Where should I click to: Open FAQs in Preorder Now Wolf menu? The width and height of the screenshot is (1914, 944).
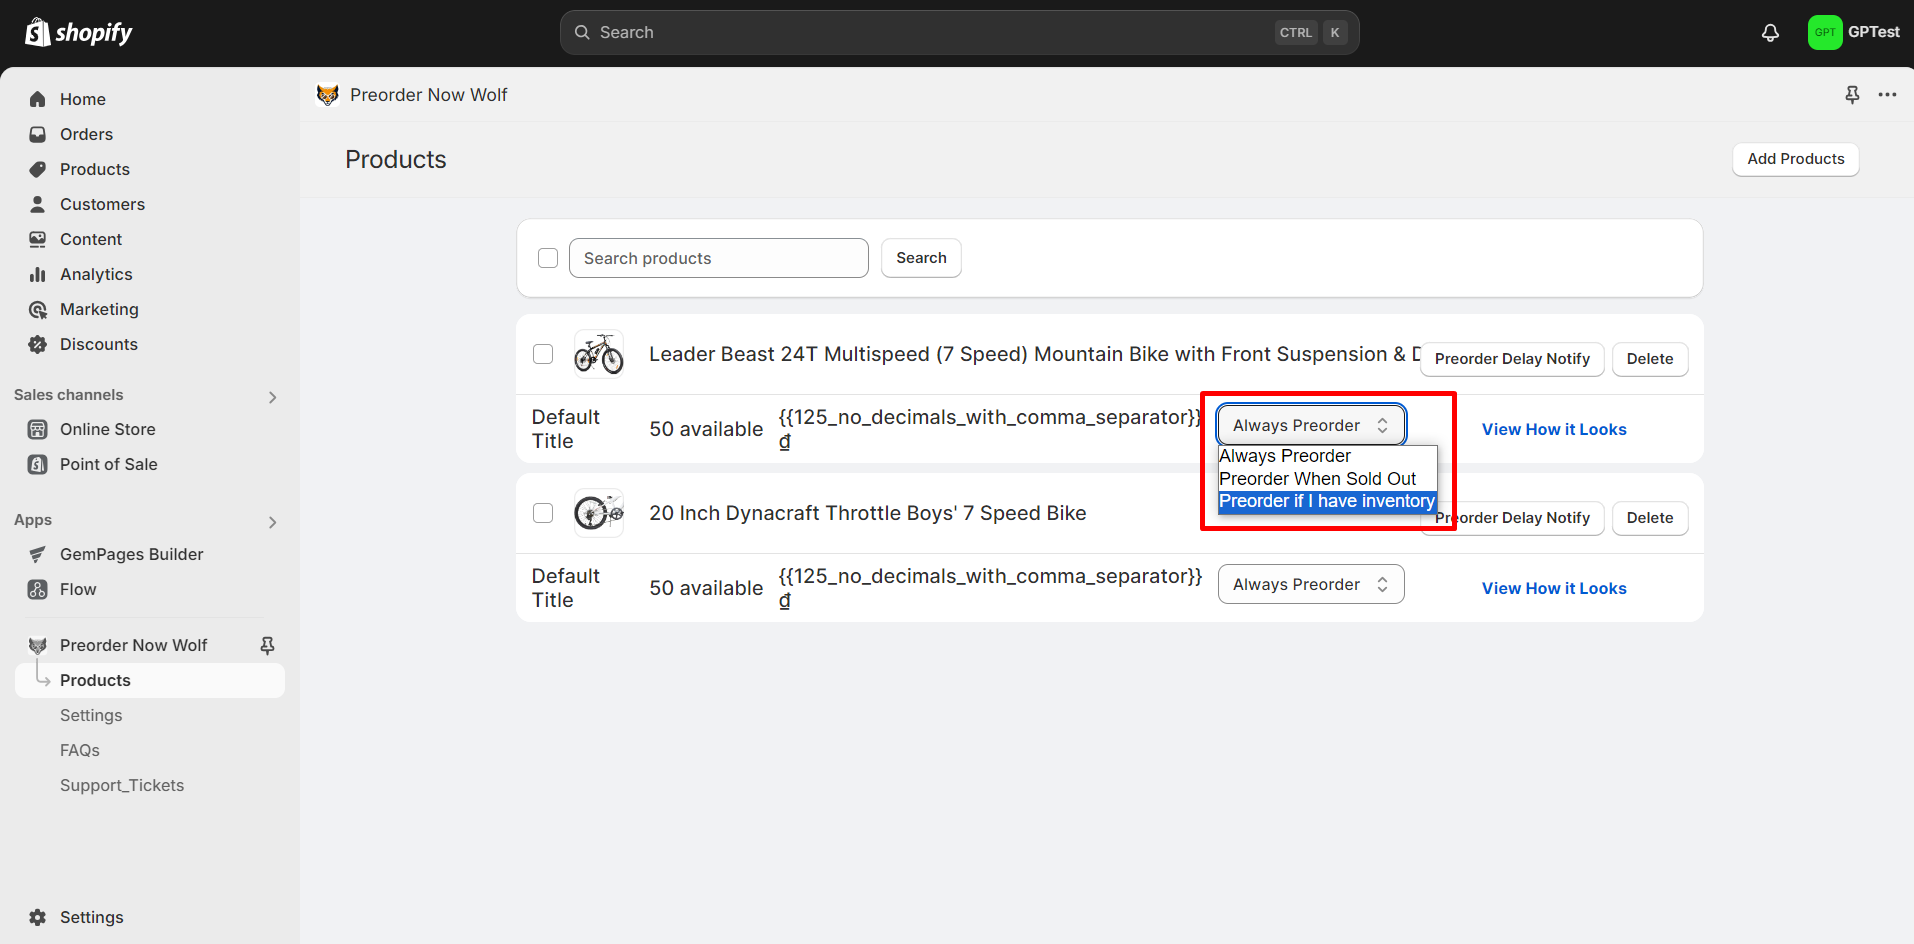click(80, 750)
